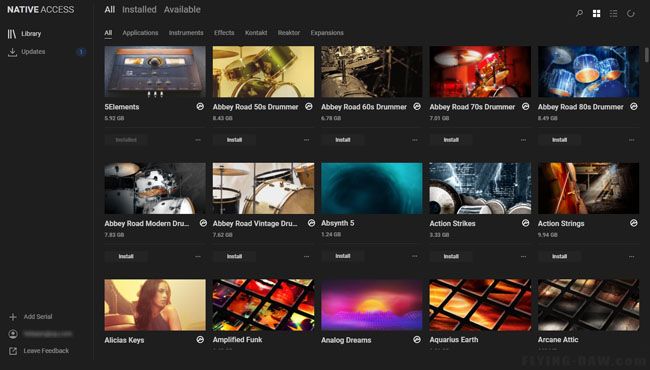650x370 pixels.
Task: Filter by Instruments category
Action: click(186, 33)
